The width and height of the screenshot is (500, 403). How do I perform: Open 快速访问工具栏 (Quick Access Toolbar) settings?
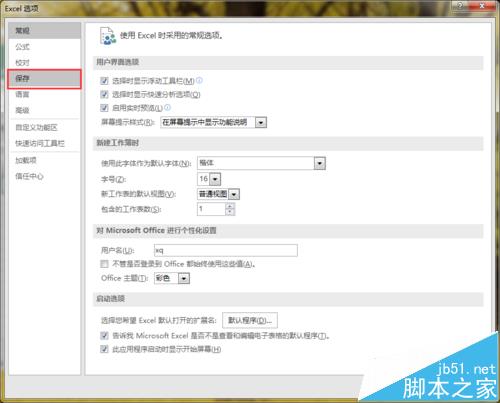(44, 143)
